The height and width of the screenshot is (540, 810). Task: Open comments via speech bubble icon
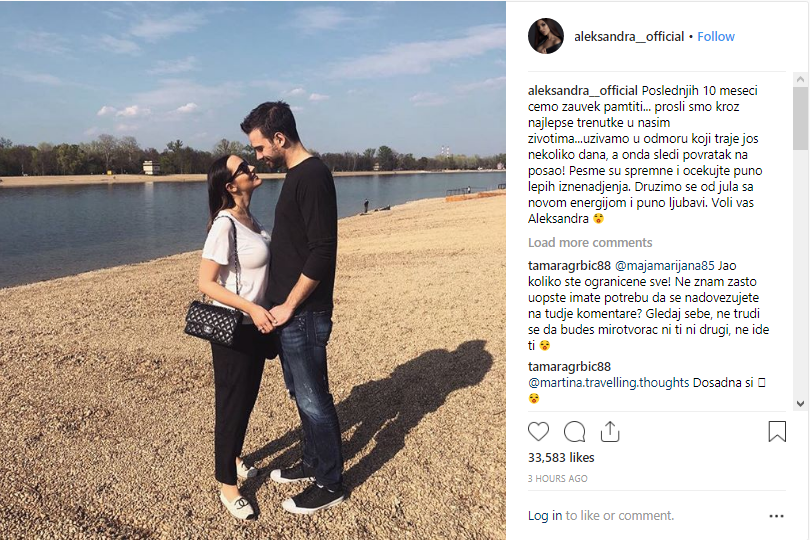point(574,431)
